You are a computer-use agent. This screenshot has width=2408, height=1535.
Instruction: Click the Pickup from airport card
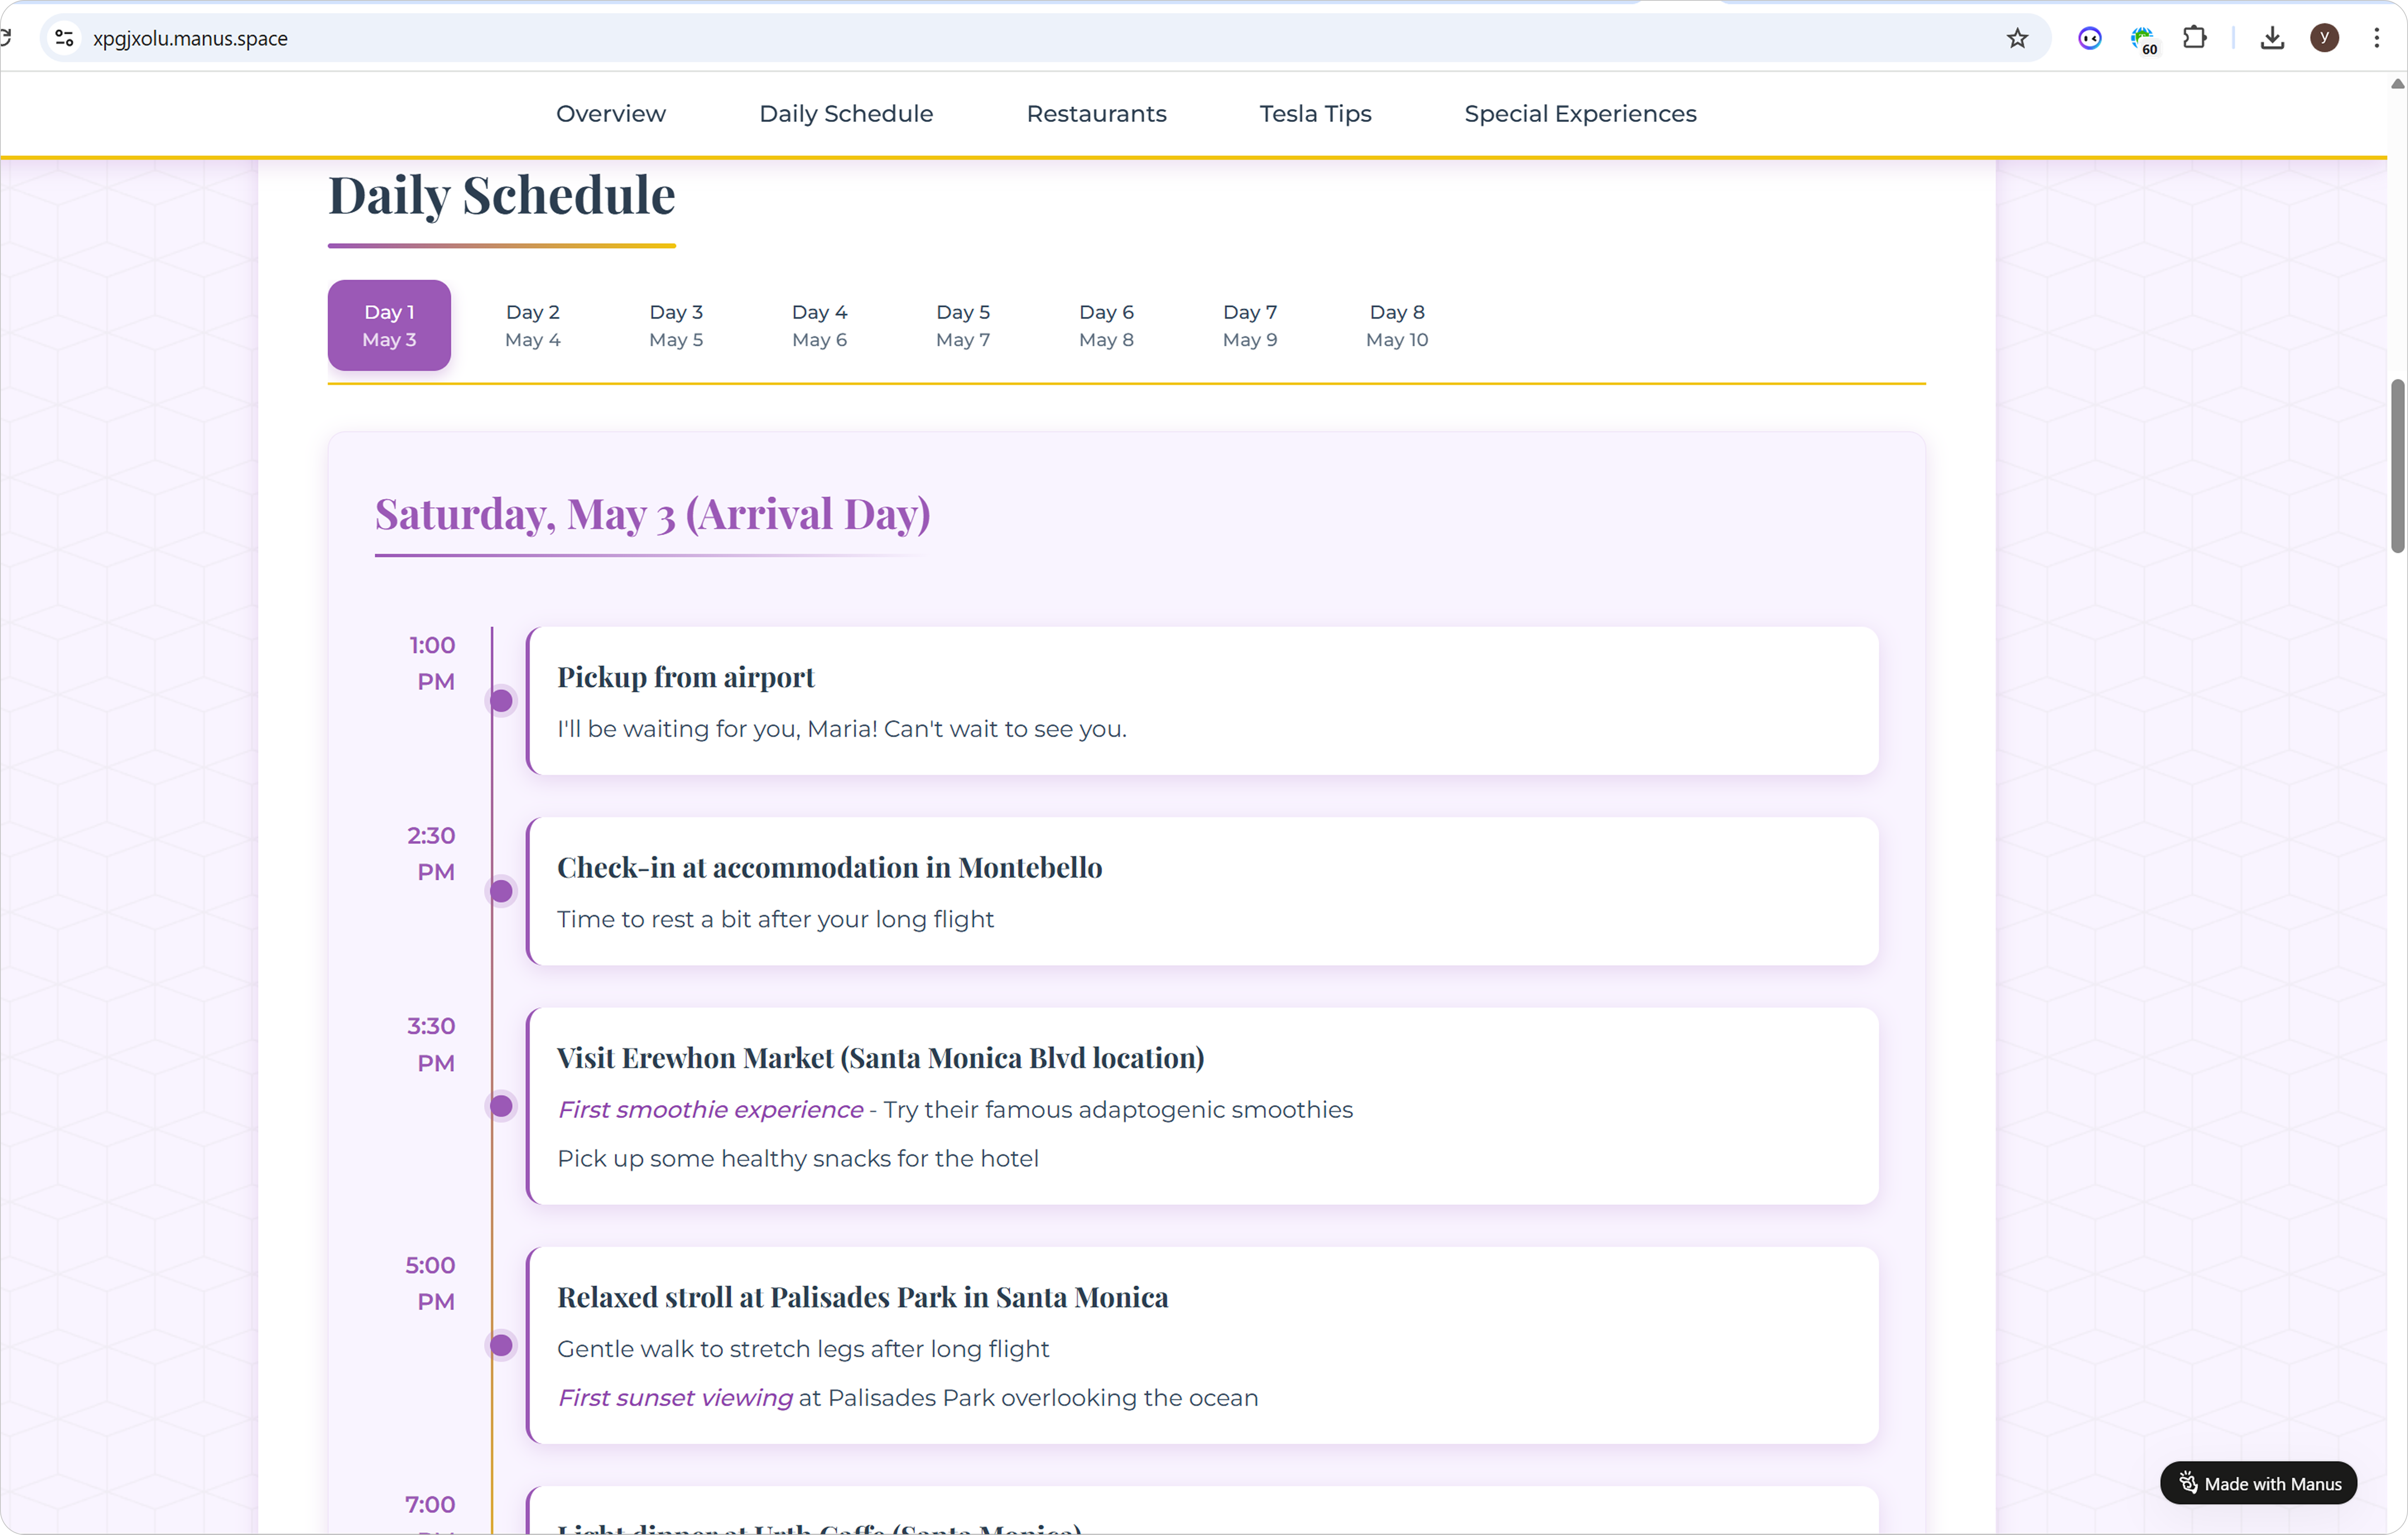tap(1202, 701)
